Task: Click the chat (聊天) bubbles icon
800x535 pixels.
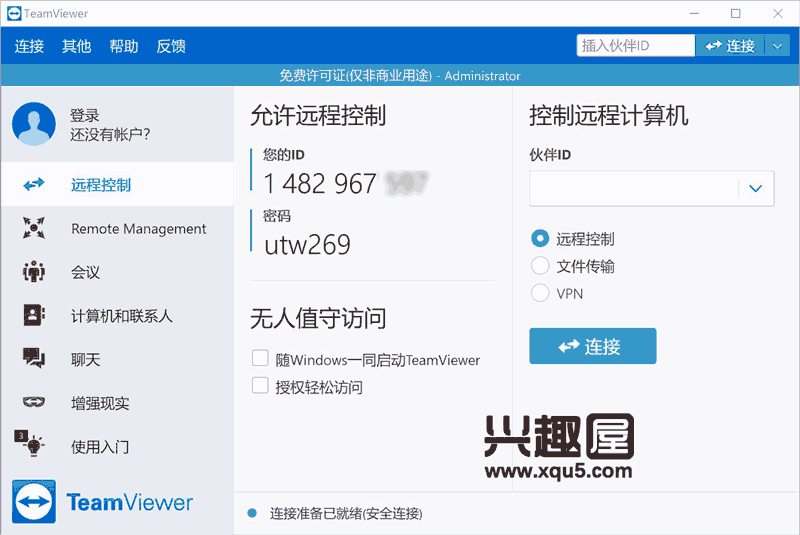Action: click(x=34, y=359)
